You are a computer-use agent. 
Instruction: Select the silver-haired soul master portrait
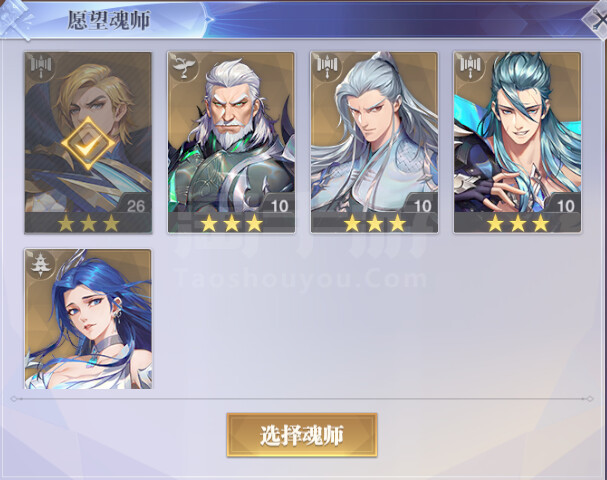374,132
